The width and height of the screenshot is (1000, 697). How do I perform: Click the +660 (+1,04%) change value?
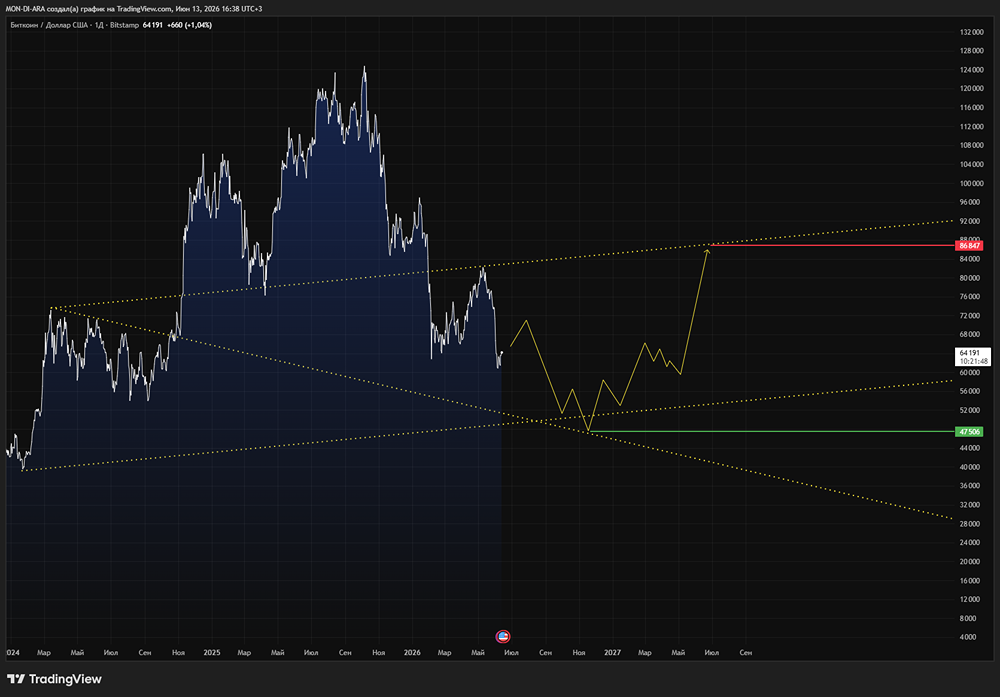coord(189,25)
